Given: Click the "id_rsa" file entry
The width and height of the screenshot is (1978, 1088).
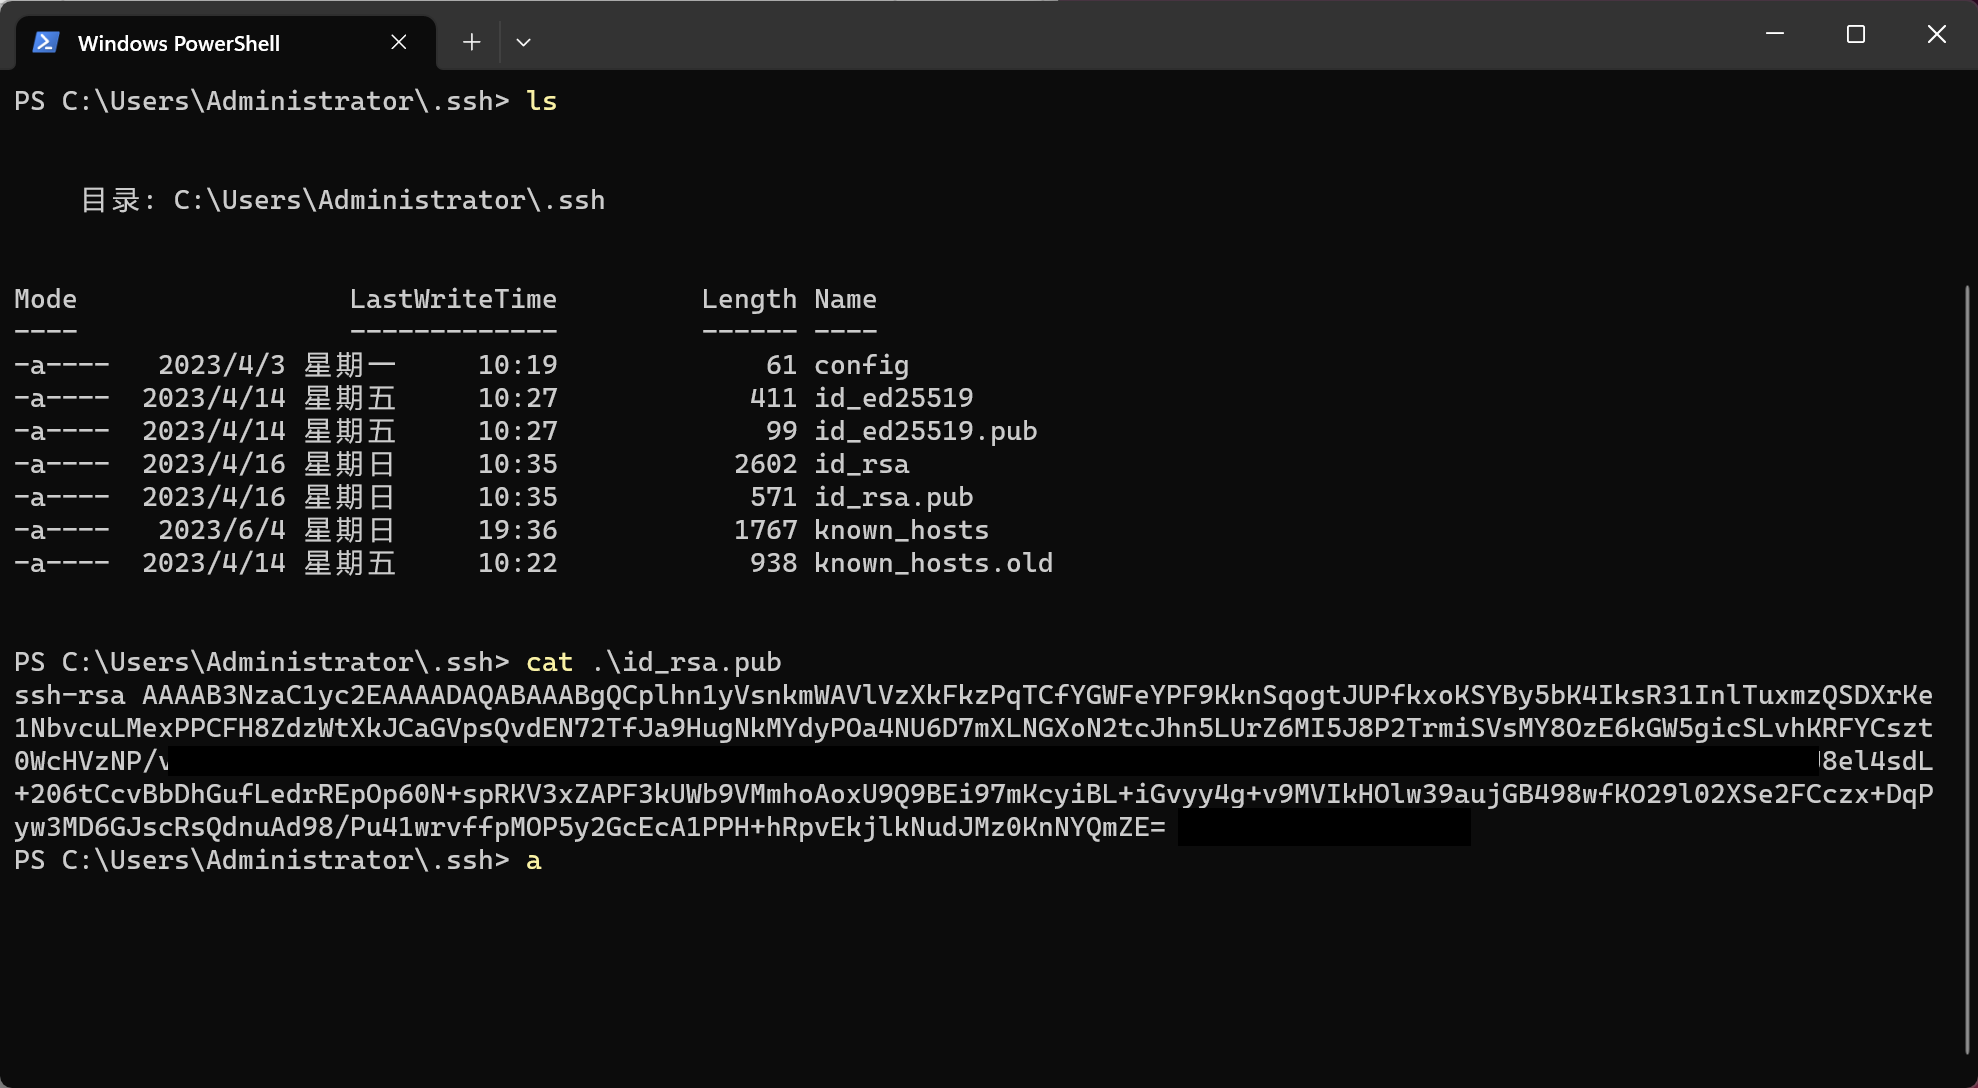Looking at the screenshot, I should pyautogui.click(x=861, y=463).
